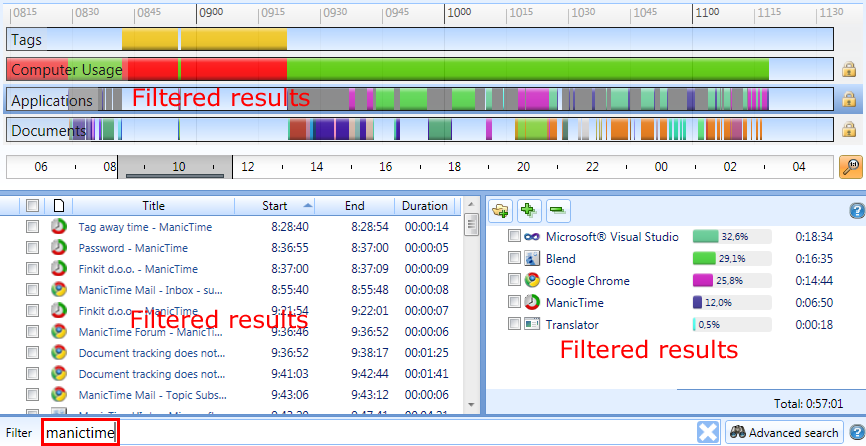Image resolution: width=866 pixels, height=446 pixels.
Task: Click the Translator application icon
Action: (532, 325)
